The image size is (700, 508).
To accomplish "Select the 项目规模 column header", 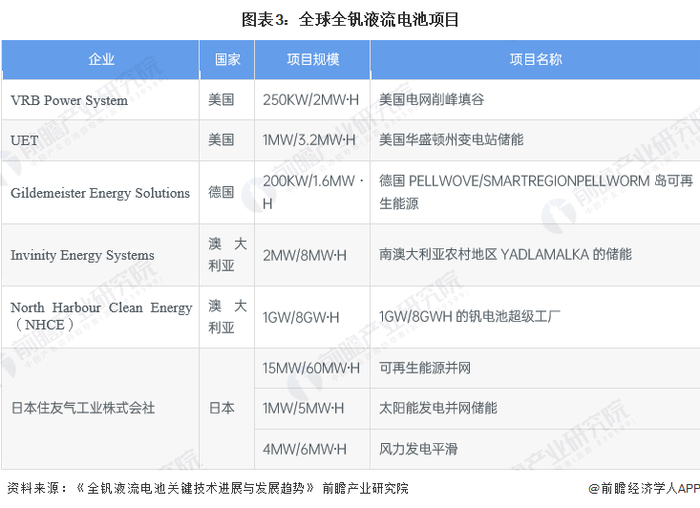I will coord(312,59).
